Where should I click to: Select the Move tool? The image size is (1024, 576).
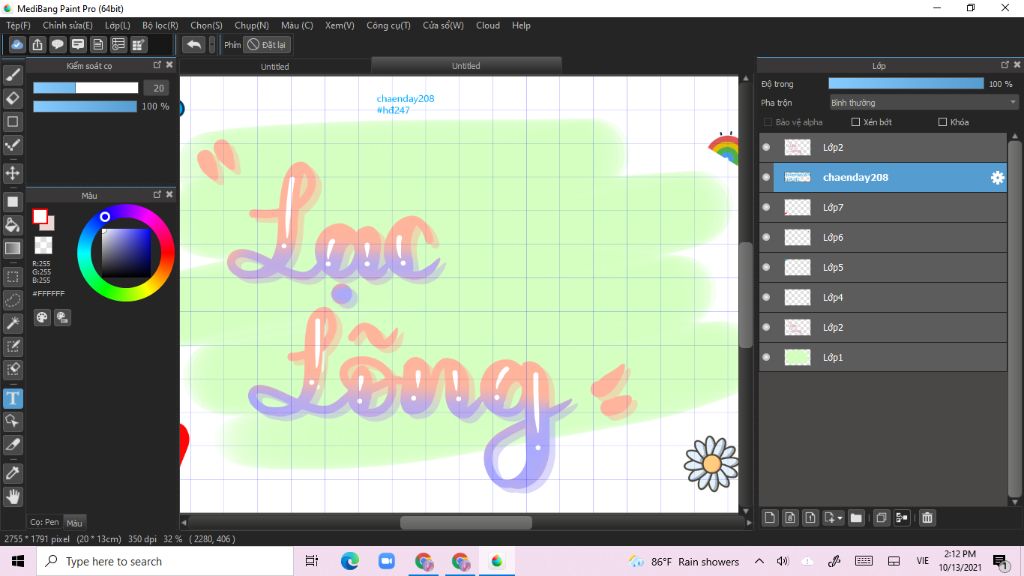12,173
